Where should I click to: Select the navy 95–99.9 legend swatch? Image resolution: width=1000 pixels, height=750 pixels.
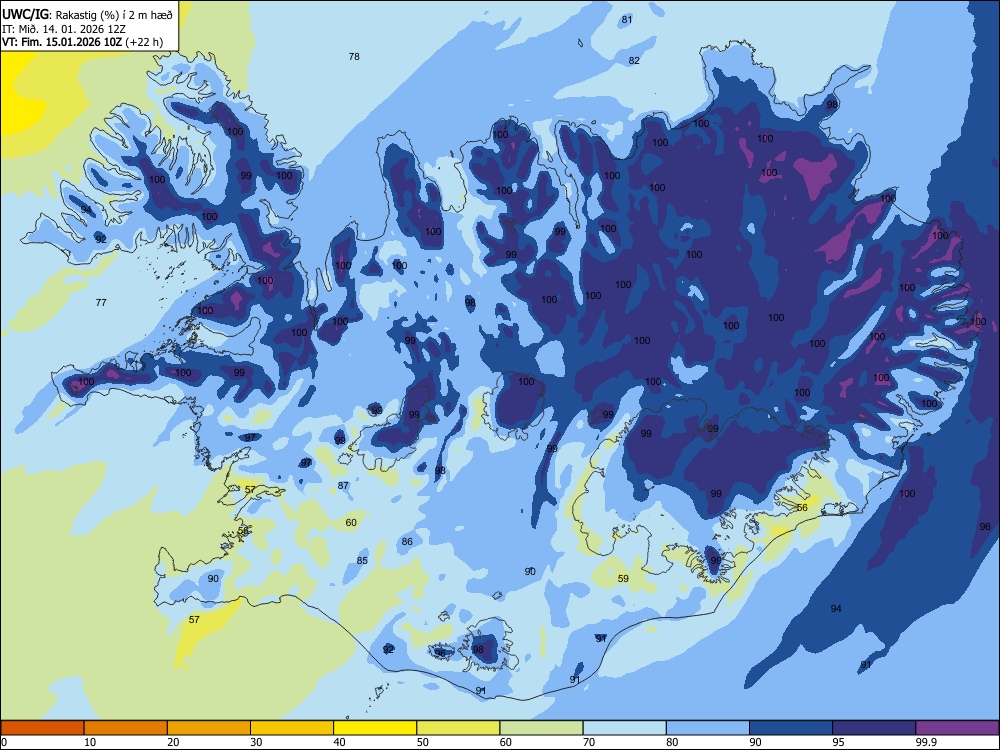click(x=874, y=728)
